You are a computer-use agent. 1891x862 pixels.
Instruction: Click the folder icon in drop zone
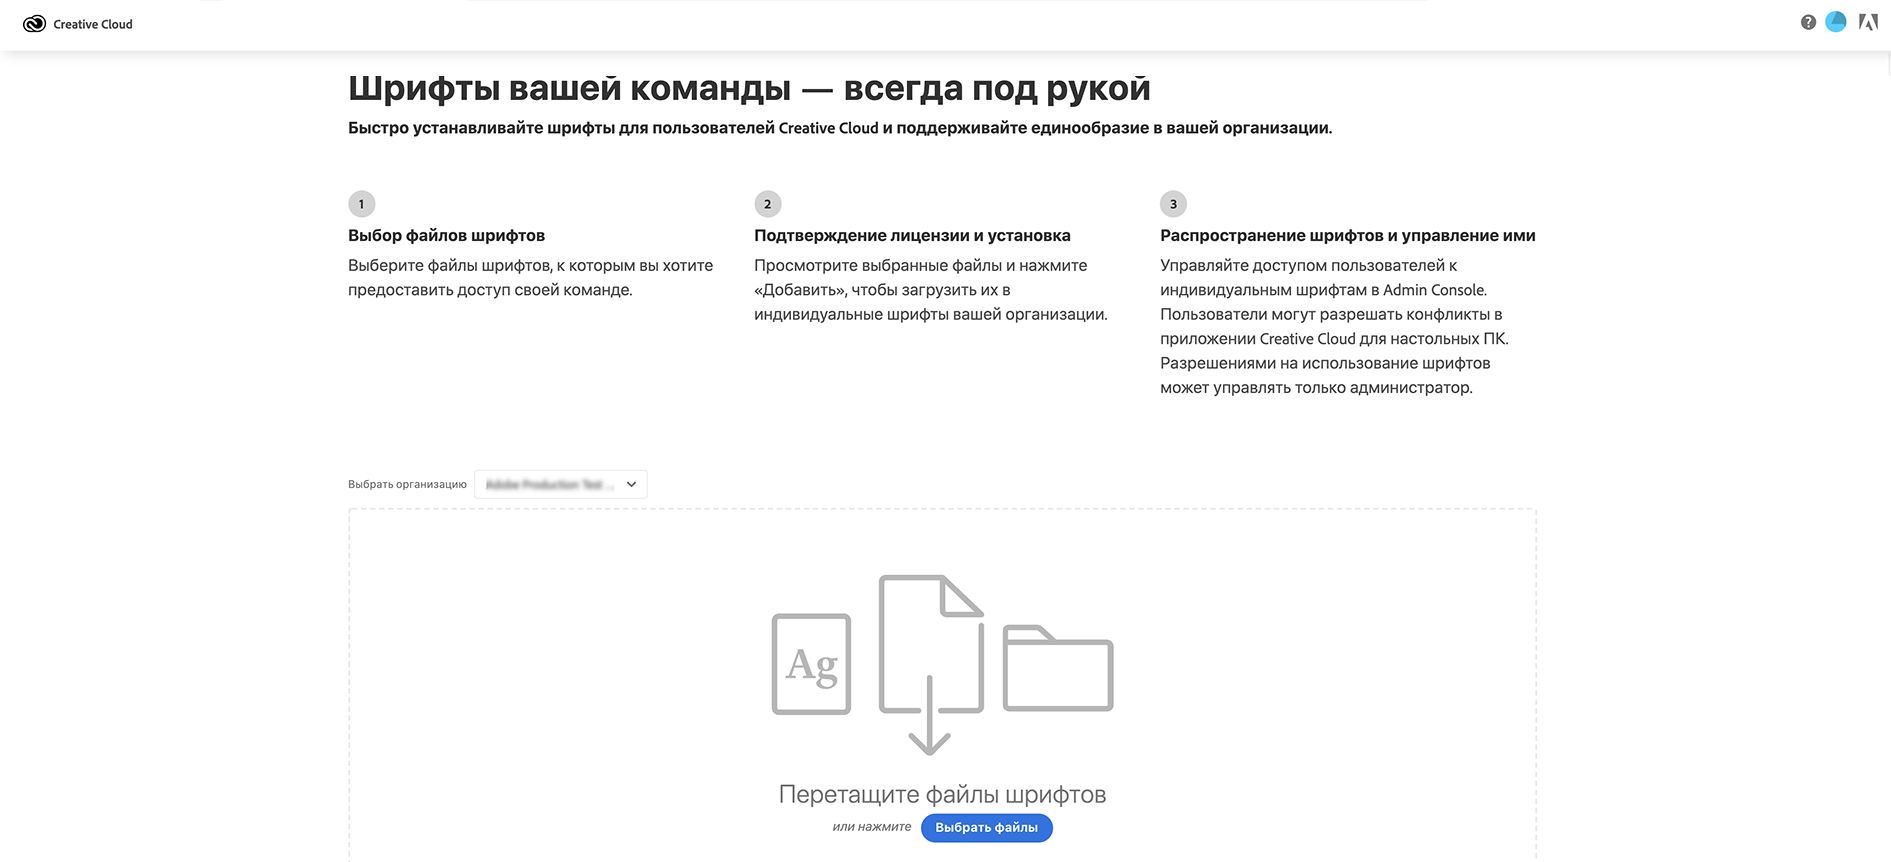tap(1058, 668)
